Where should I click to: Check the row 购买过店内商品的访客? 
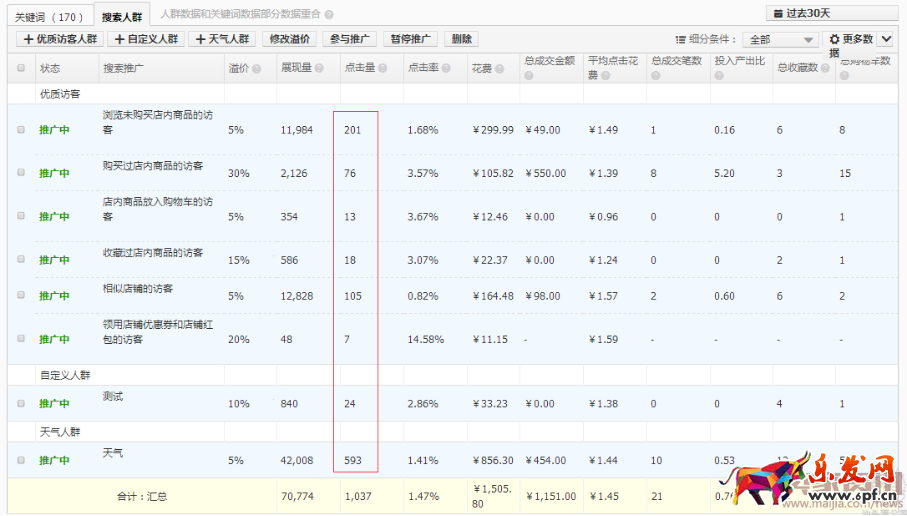coord(21,172)
